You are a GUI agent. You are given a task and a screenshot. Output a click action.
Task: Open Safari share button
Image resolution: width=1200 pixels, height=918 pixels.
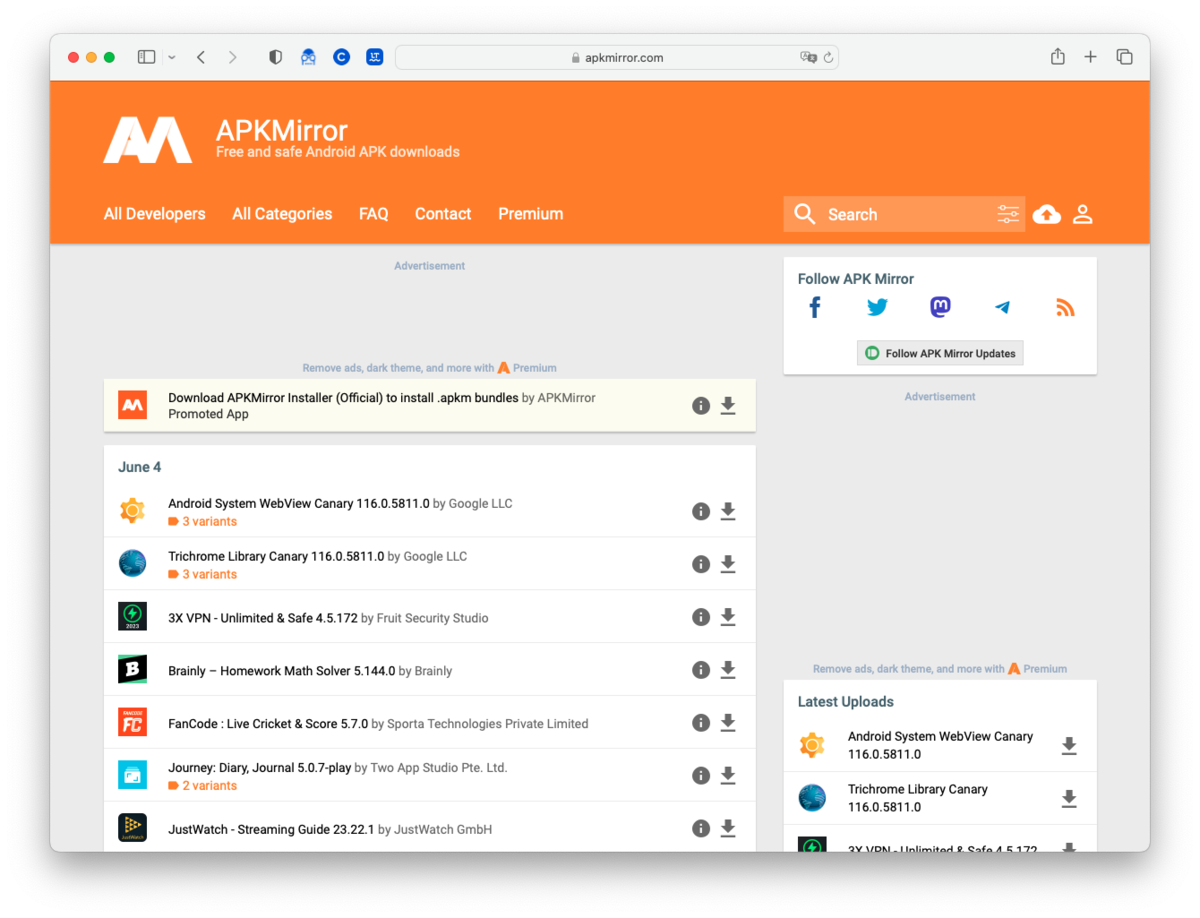point(1058,57)
